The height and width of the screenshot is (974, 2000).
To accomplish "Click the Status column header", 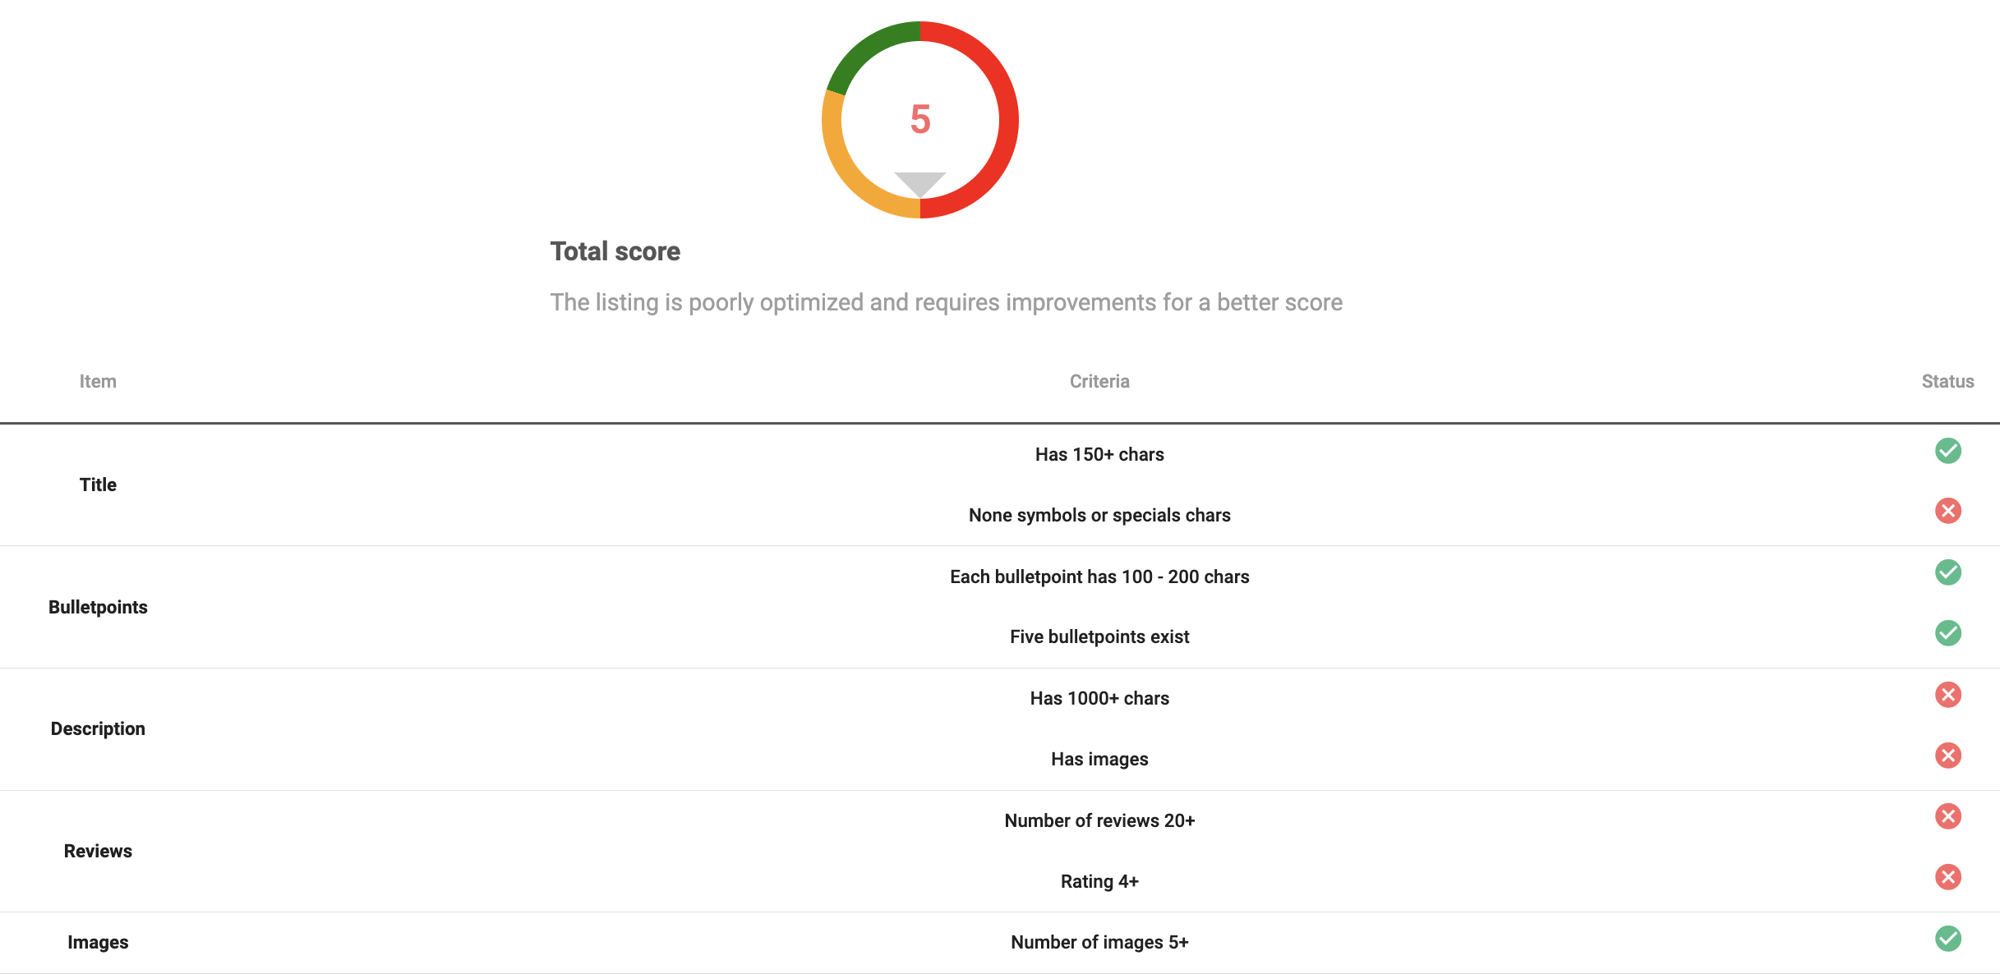I will point(1947,381).
